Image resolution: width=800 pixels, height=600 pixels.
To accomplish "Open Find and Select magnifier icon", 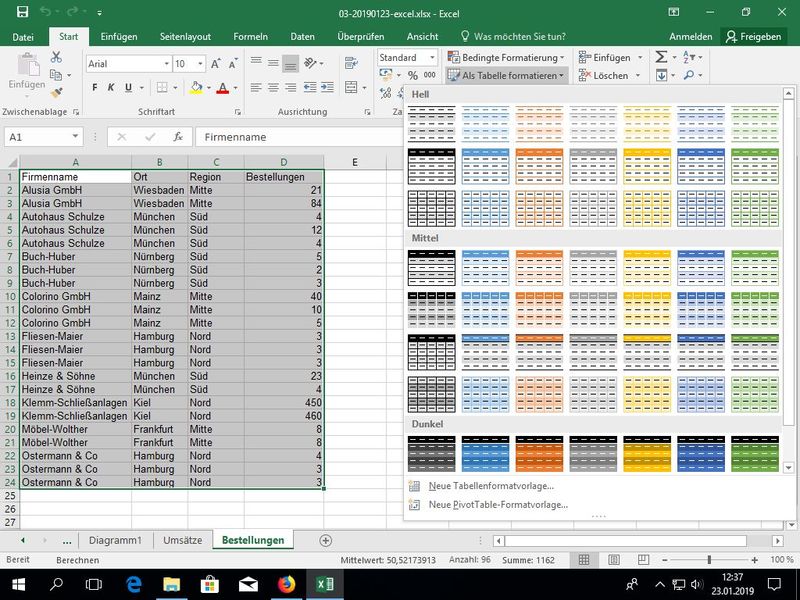I will (x=689, y=76).
